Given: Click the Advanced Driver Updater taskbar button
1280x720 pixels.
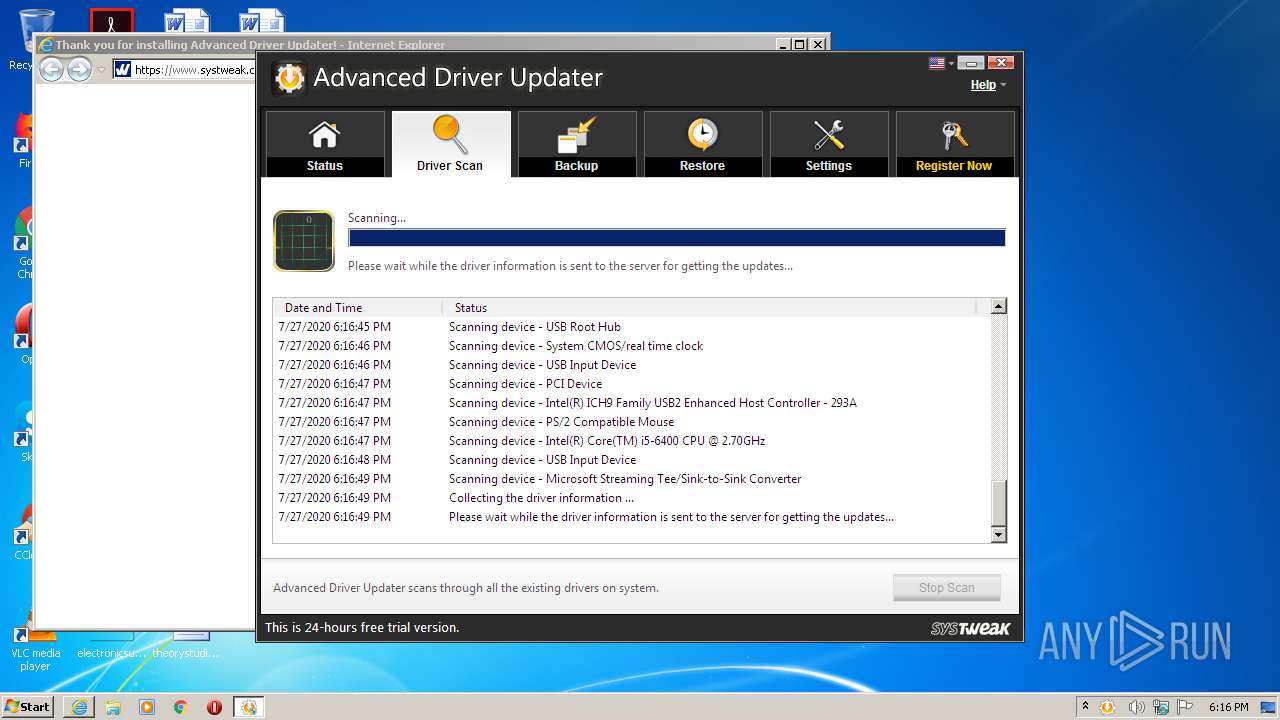Looking at the screenshot, I should point(249,707).
